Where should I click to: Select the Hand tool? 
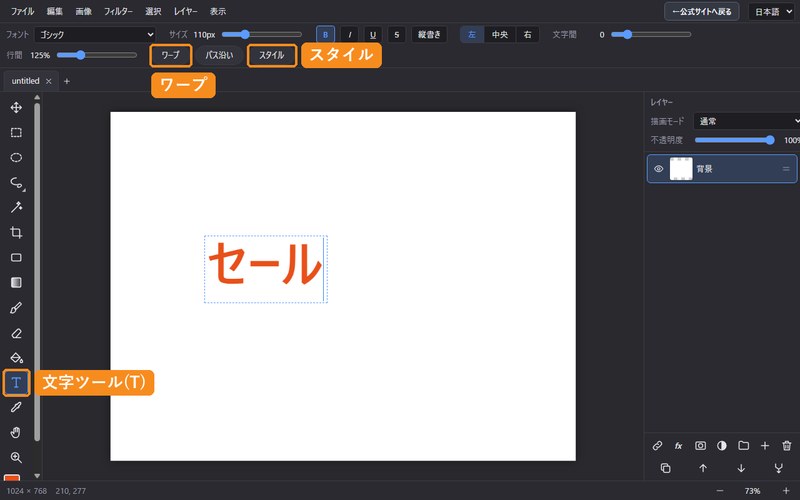[x=16, y=433]
